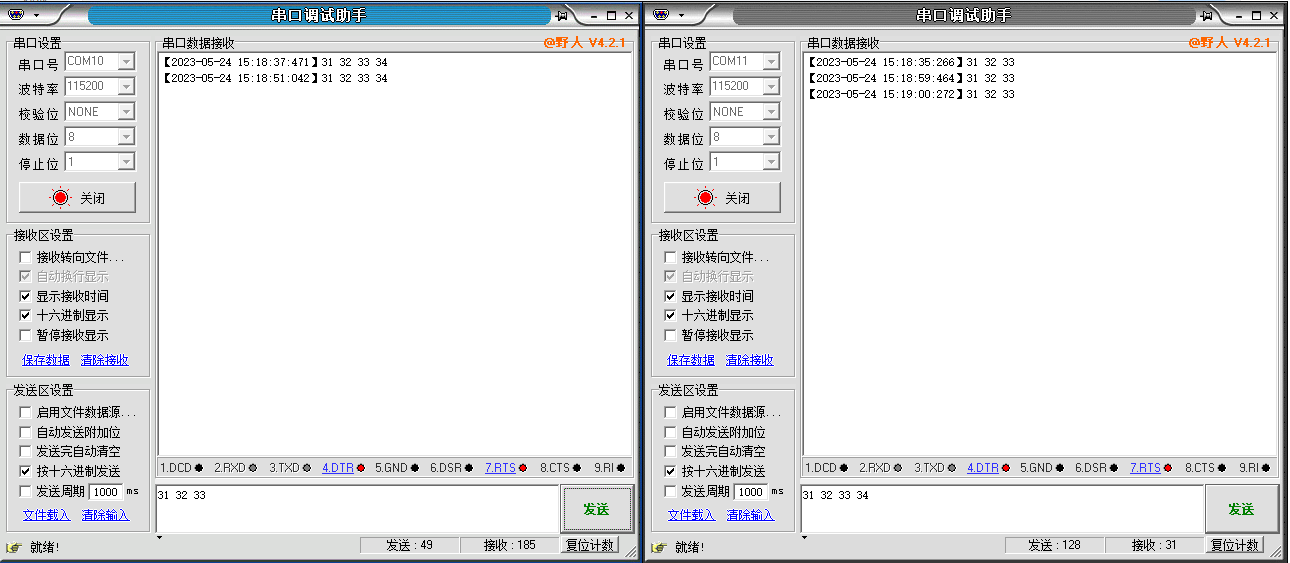The height and width of the screenshot is (563, 1290).
Task: Enable 暂停接收显示 in left window
Action: coord(26,336)
